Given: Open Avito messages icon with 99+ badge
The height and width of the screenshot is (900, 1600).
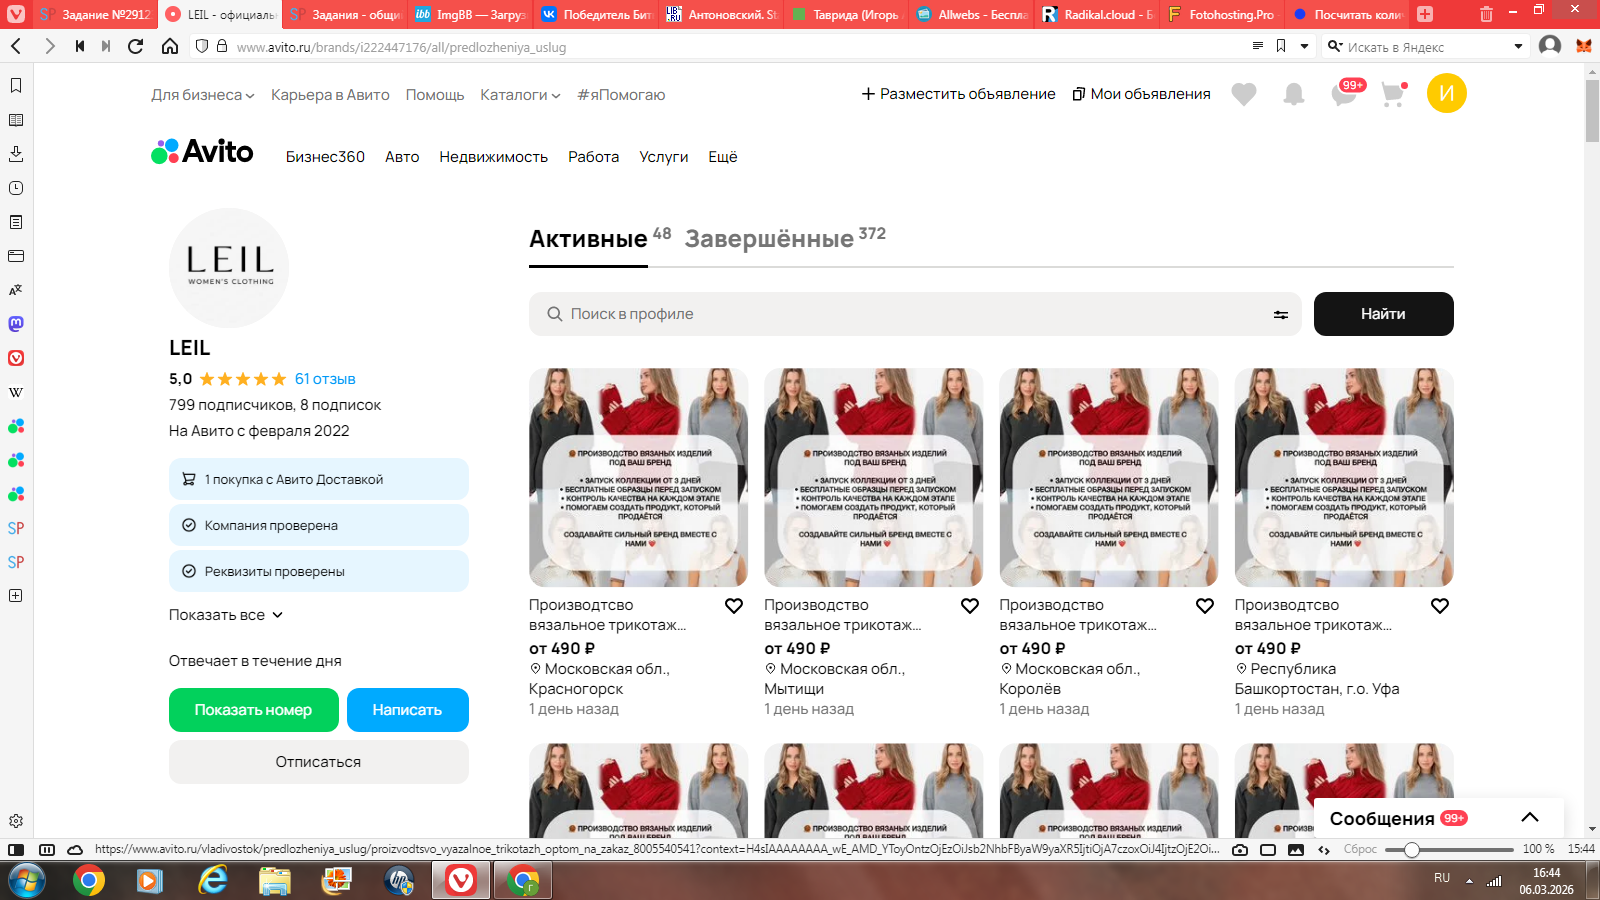Looking at the screenshot, I should click(x=1346, y=93).
